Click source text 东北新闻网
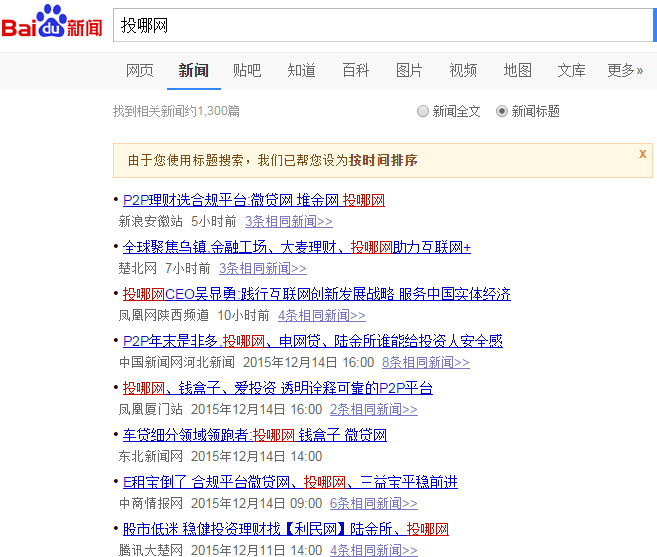657x557 pixels. click(x=150, y=456)
